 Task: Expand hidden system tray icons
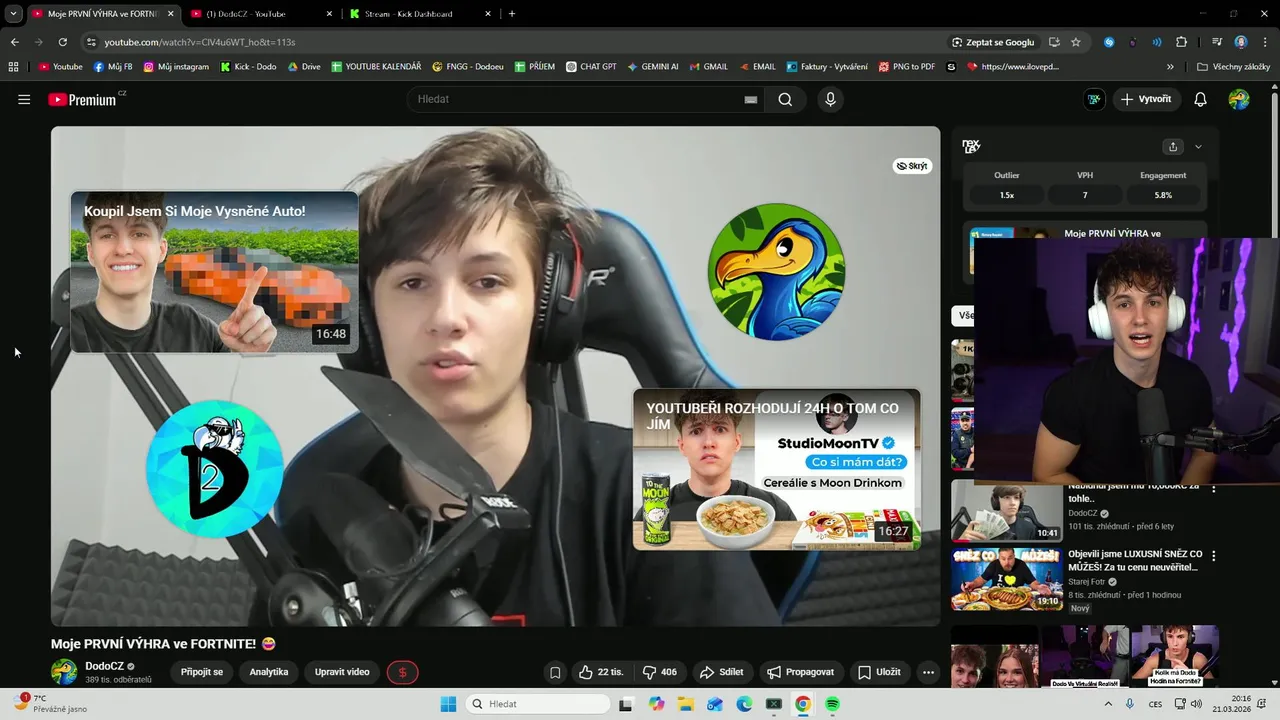[1109, 704]
